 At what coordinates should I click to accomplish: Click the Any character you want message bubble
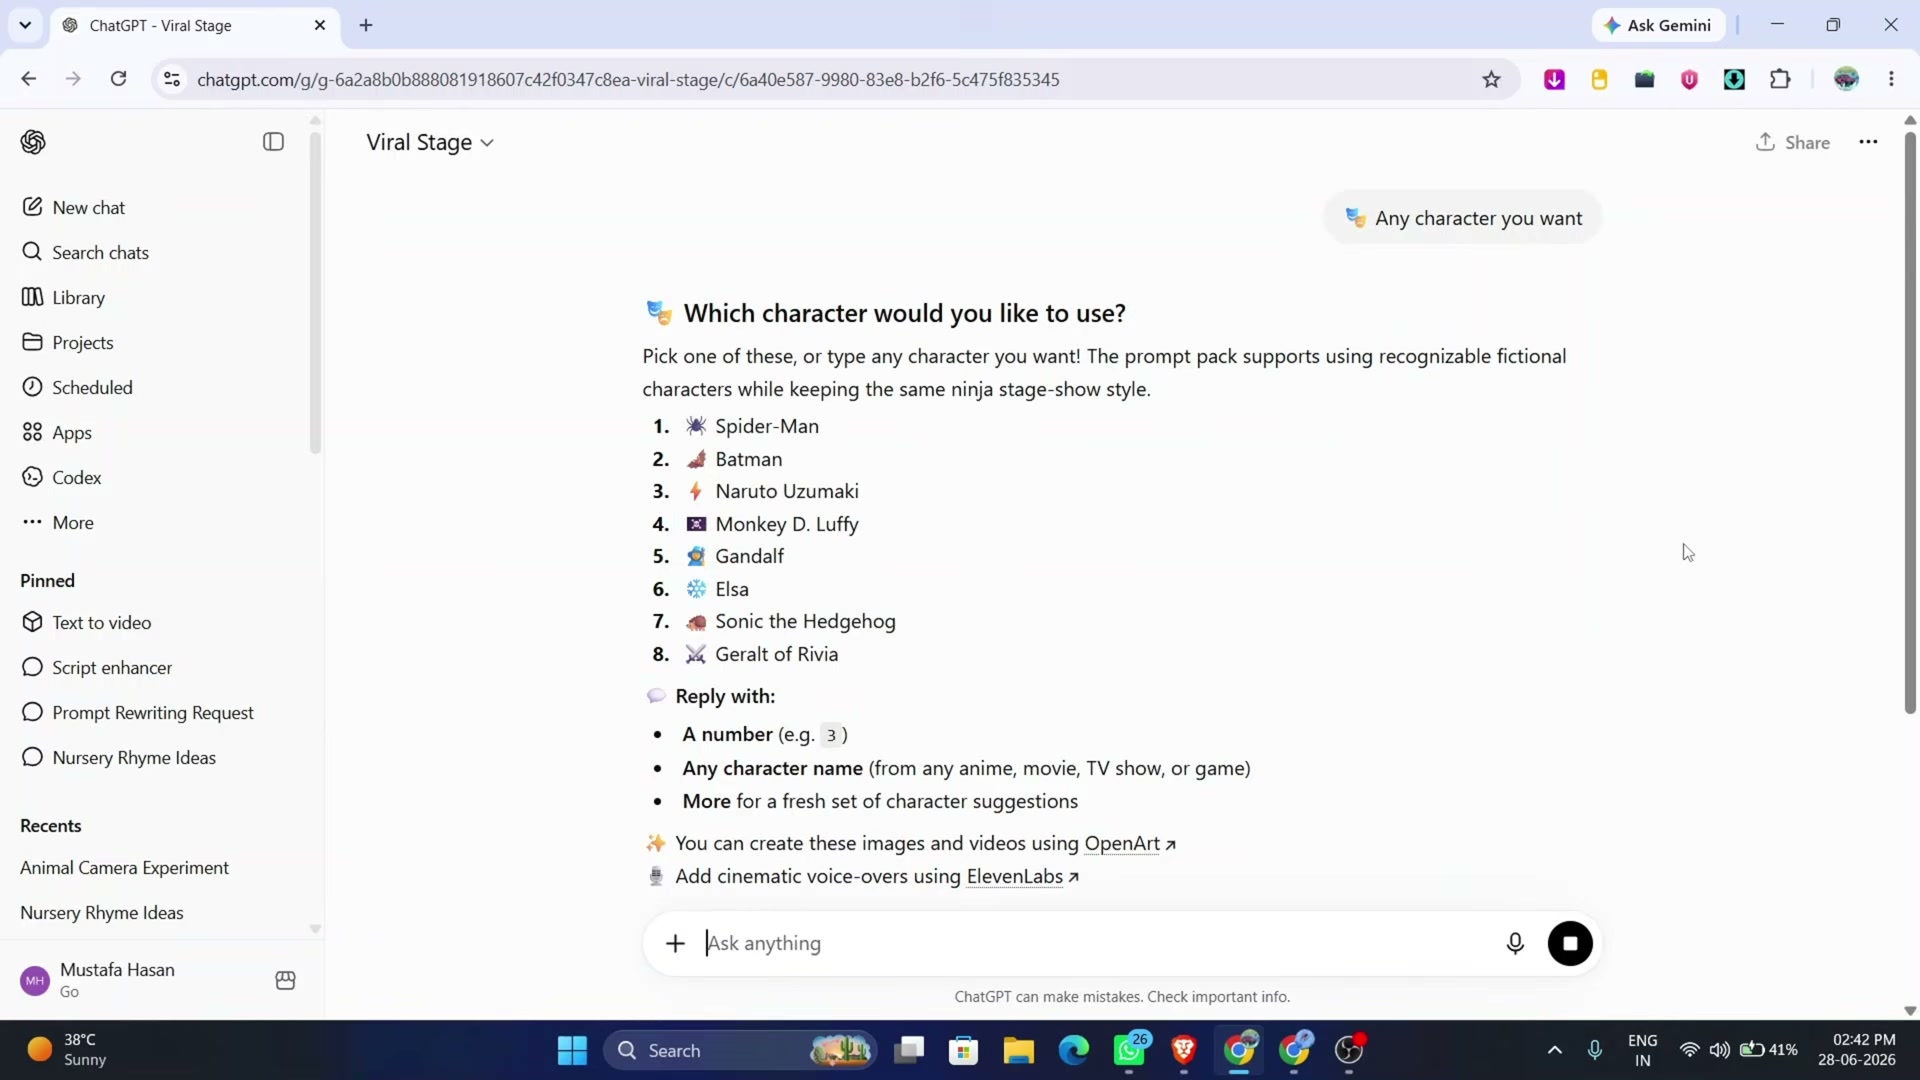(1462, 218)
